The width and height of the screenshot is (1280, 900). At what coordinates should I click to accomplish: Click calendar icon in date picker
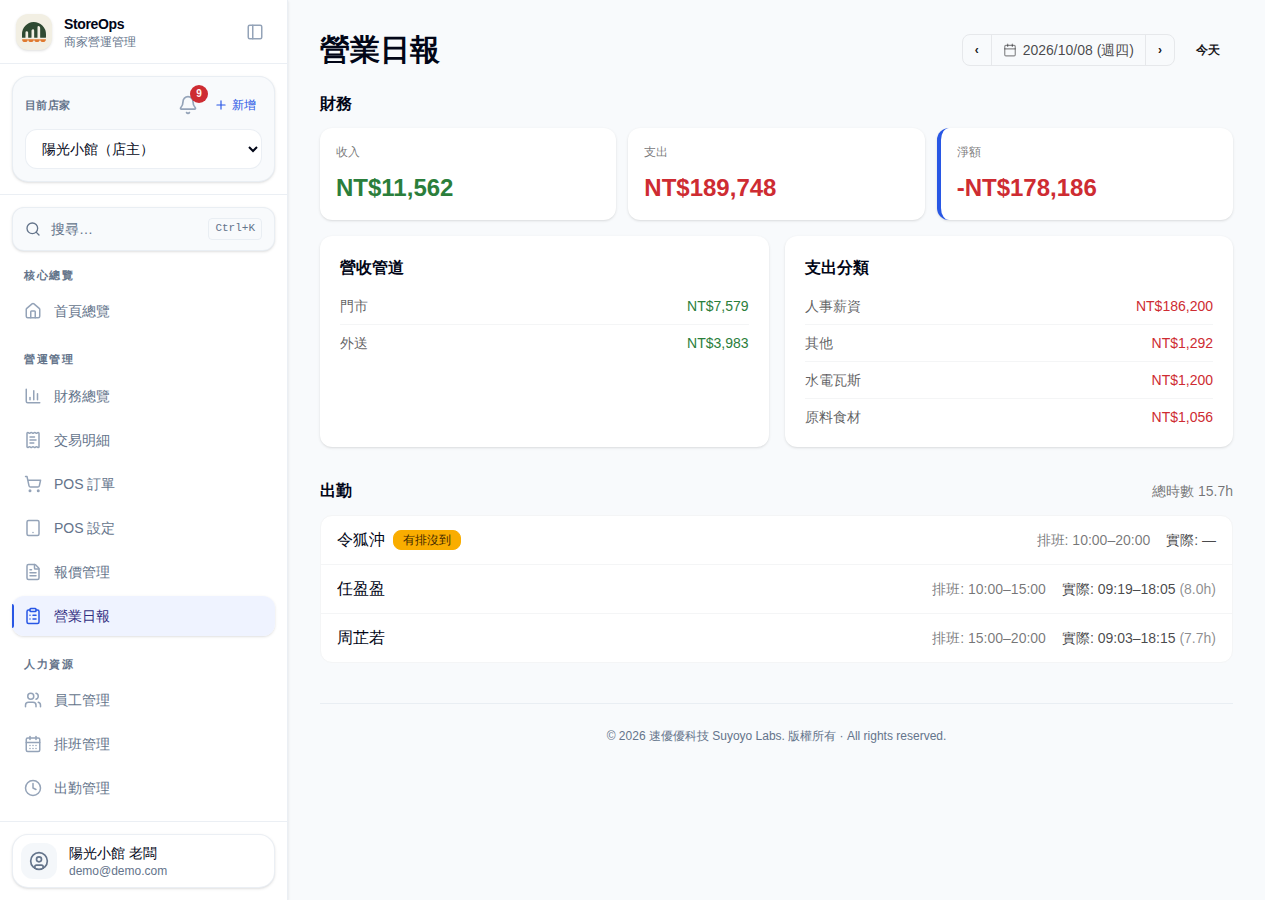coord(1010,50)
